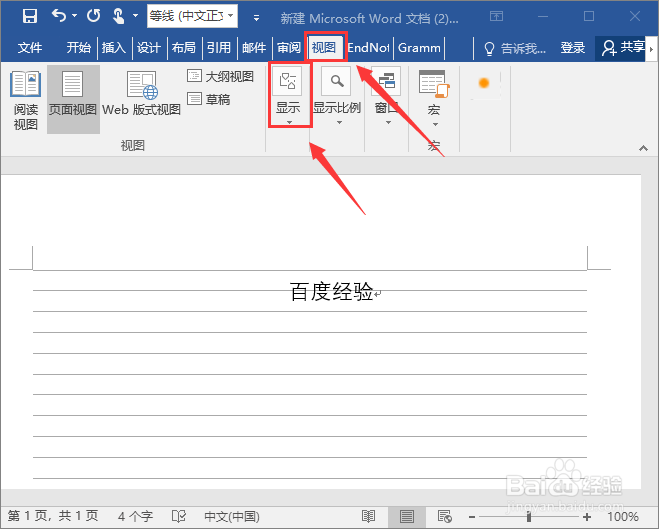659x529 pixels.
Task: Select the 视图 ribbon tab
Action: (x=324, y=47)
